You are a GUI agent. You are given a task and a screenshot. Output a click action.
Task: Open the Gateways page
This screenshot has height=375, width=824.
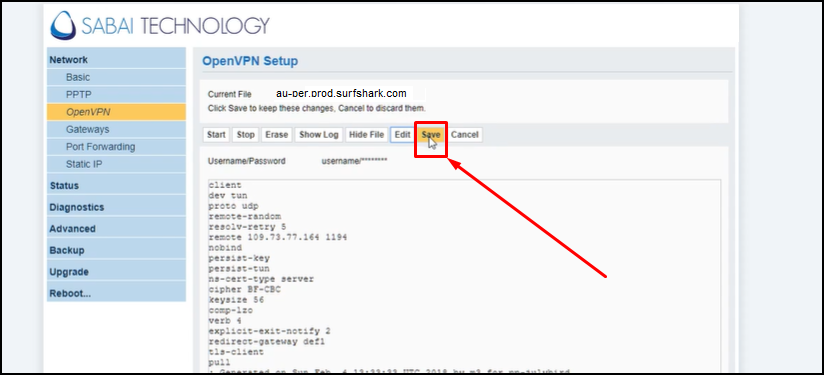point(116,129)
